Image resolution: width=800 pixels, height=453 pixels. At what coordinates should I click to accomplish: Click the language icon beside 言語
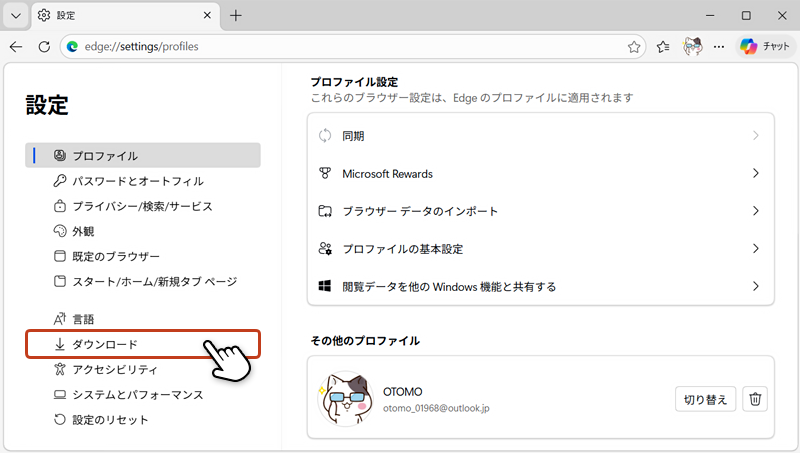point(60,319)
